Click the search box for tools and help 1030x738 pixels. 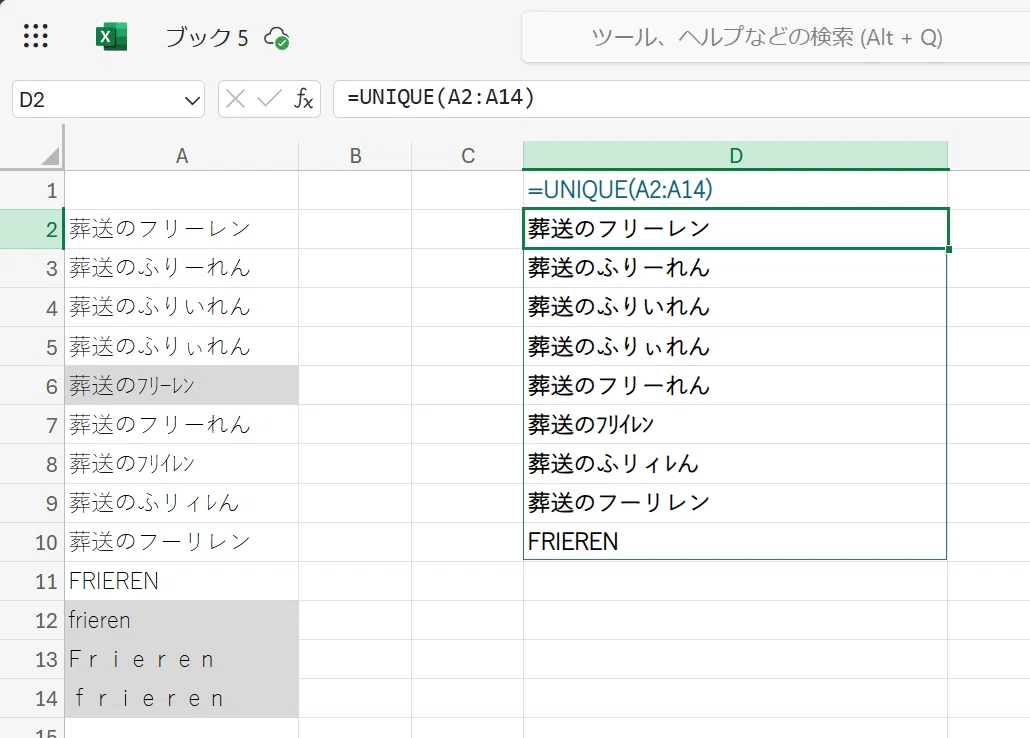click(776, 37)
